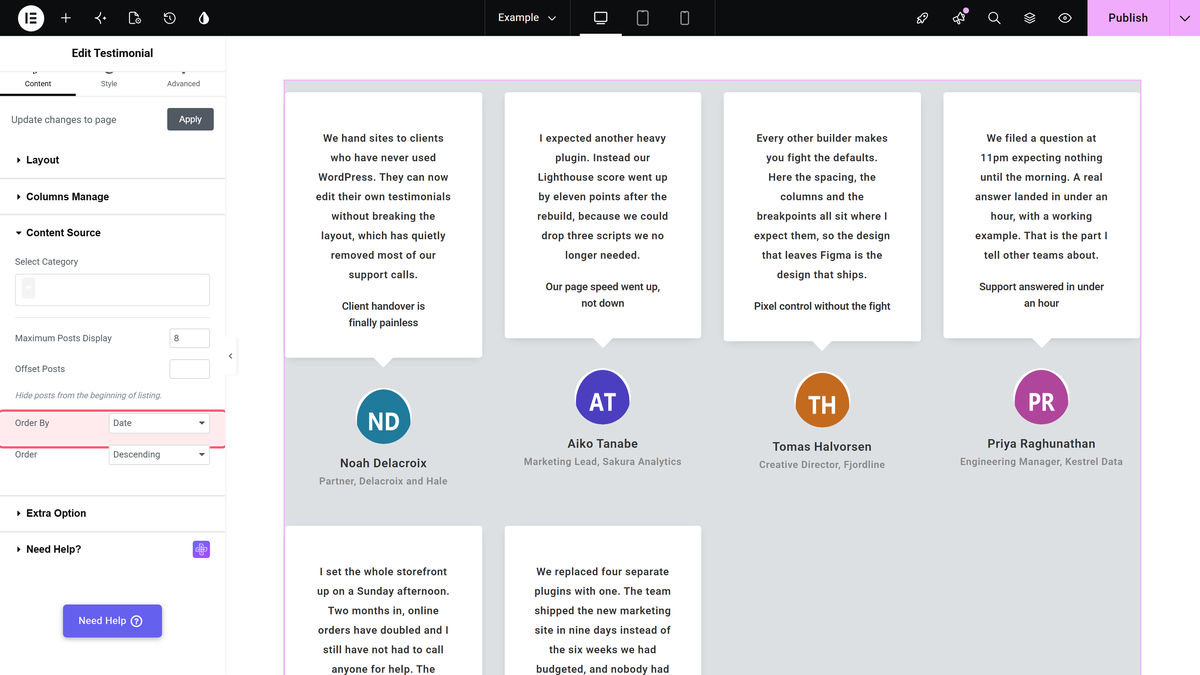Expand the Extra Option section
Viewport: 1200px width, 675px height.
point(112,513)
